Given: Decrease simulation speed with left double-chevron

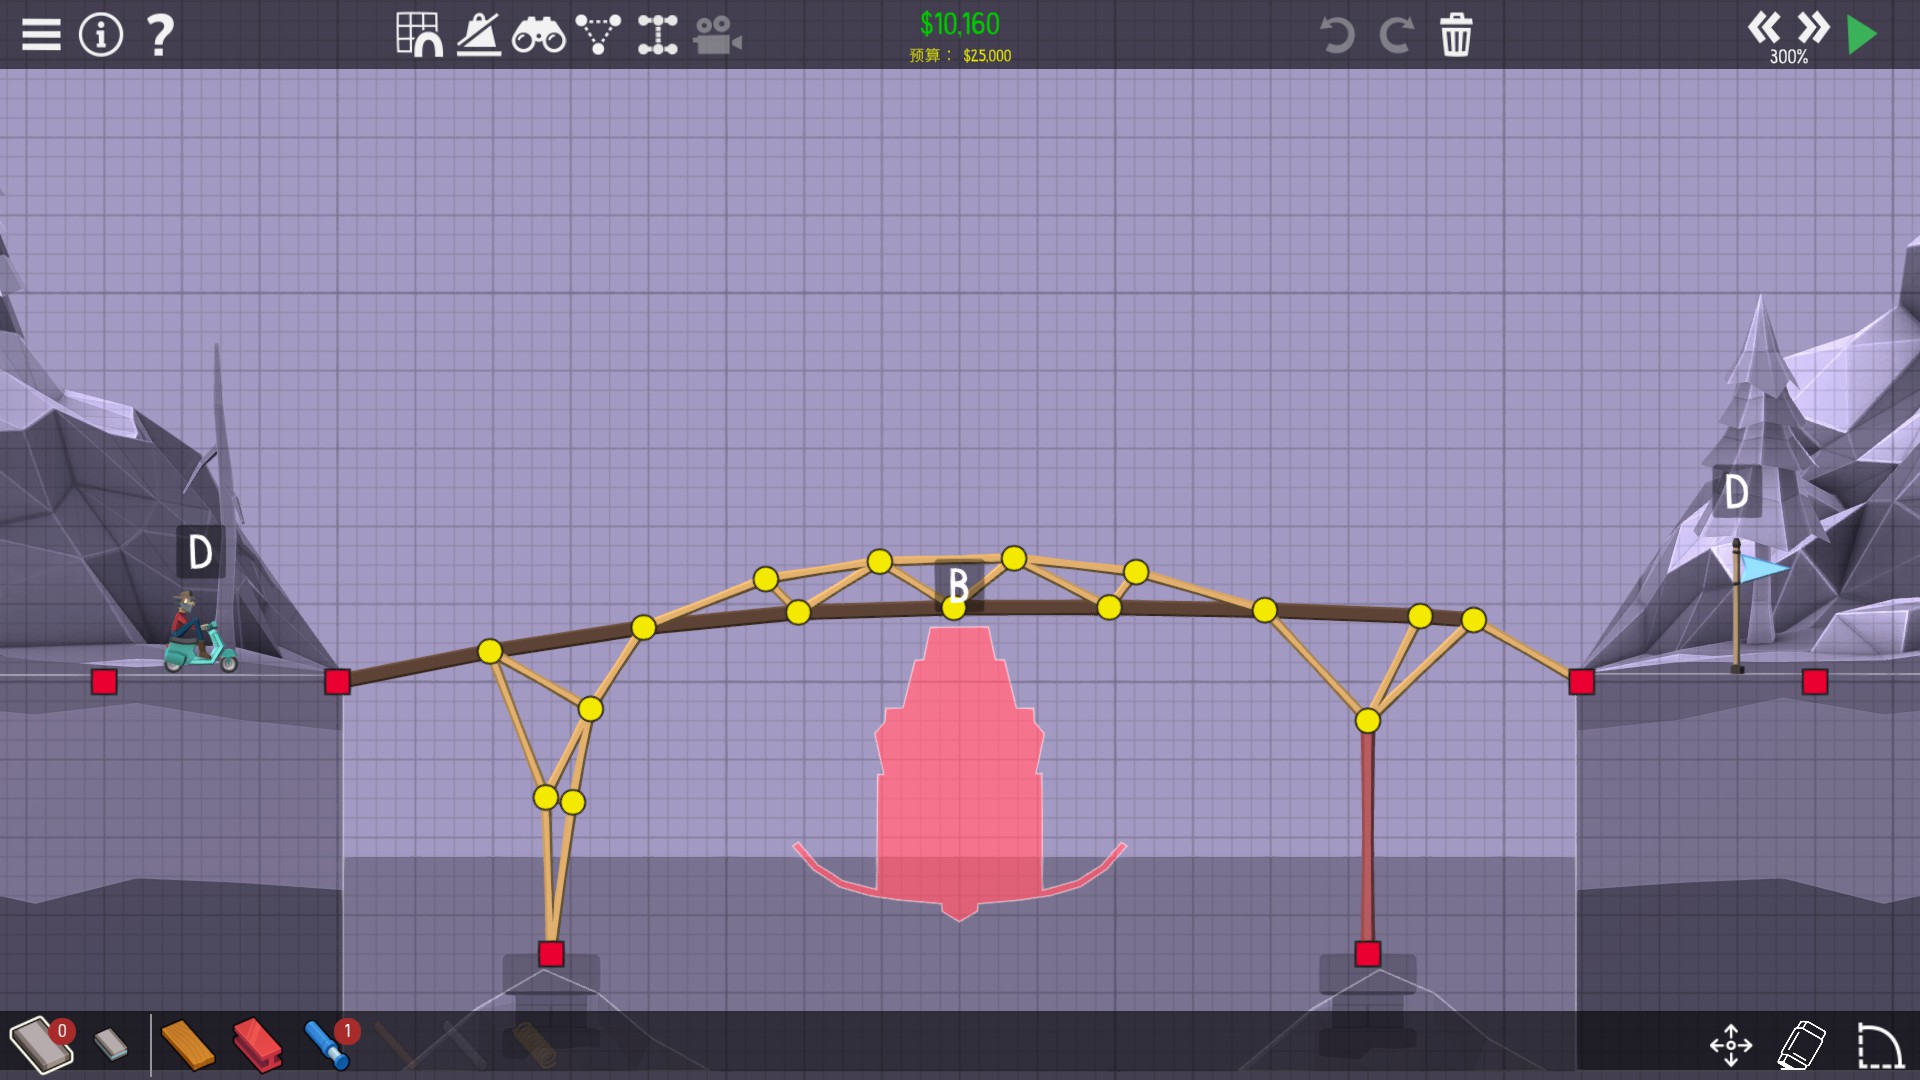Looking at the screenshot, I should [1764, 27].
